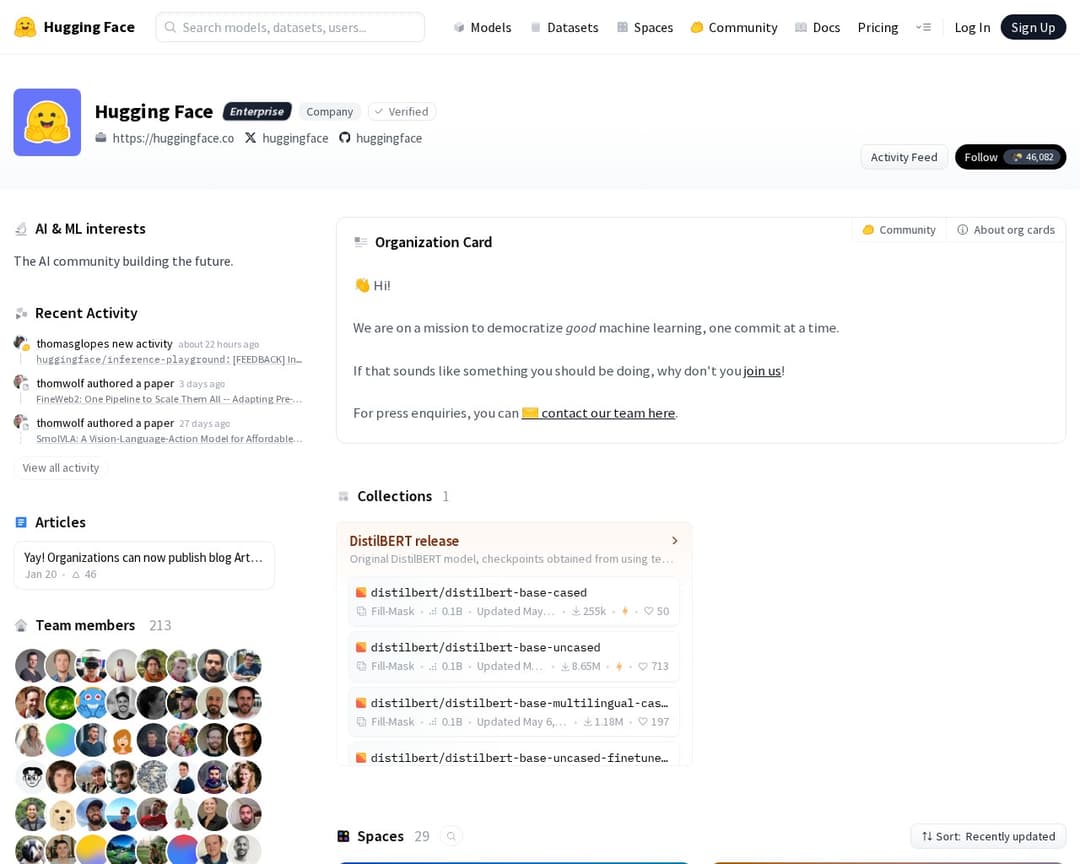The image size is (1080, 864).
Task: Open the distilbert-base-cased model card
Action: click(514, 601)
